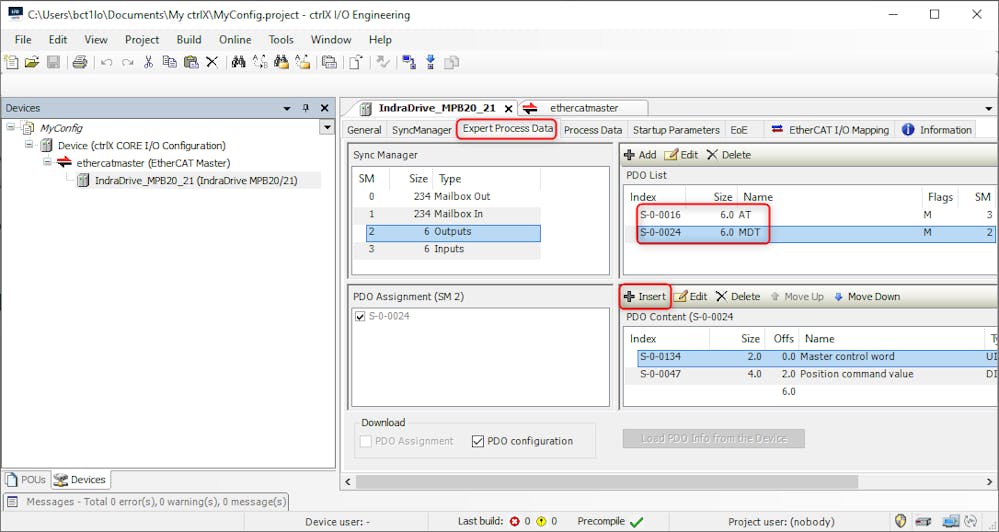Click the device connection icon in status bar
The image size is (999, 532).
[923, 521]
